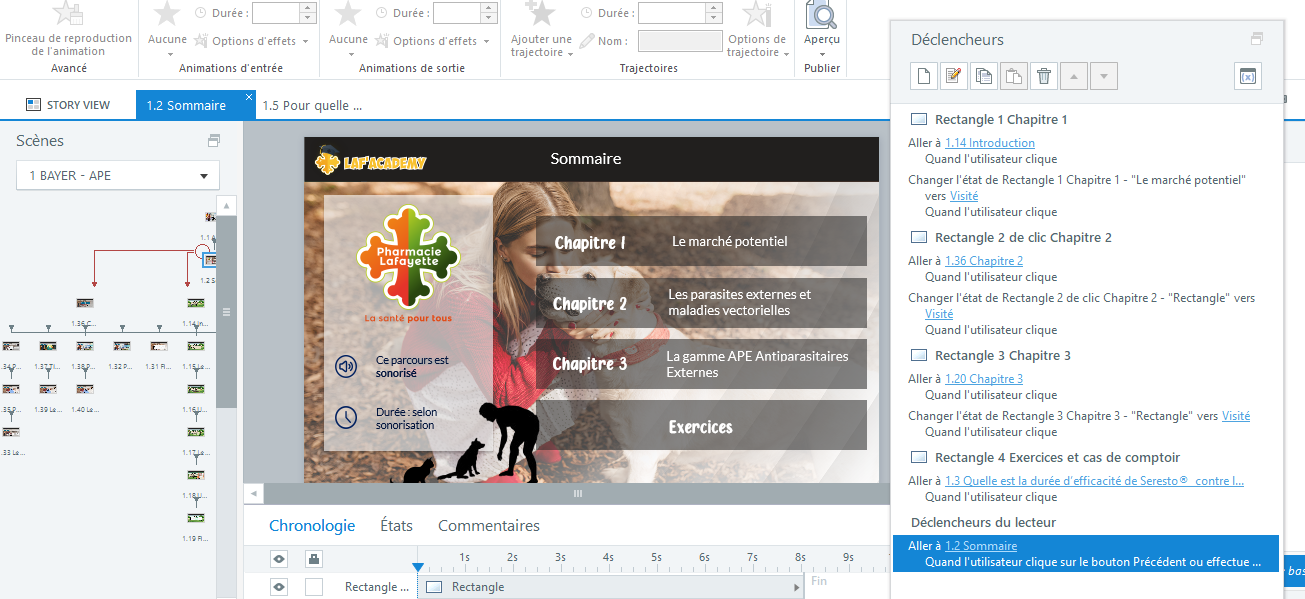Toggle show/hide all objects in timeline header
Image resolution: width=1305 pixels, height=599 pixels.
pos(280,558)
